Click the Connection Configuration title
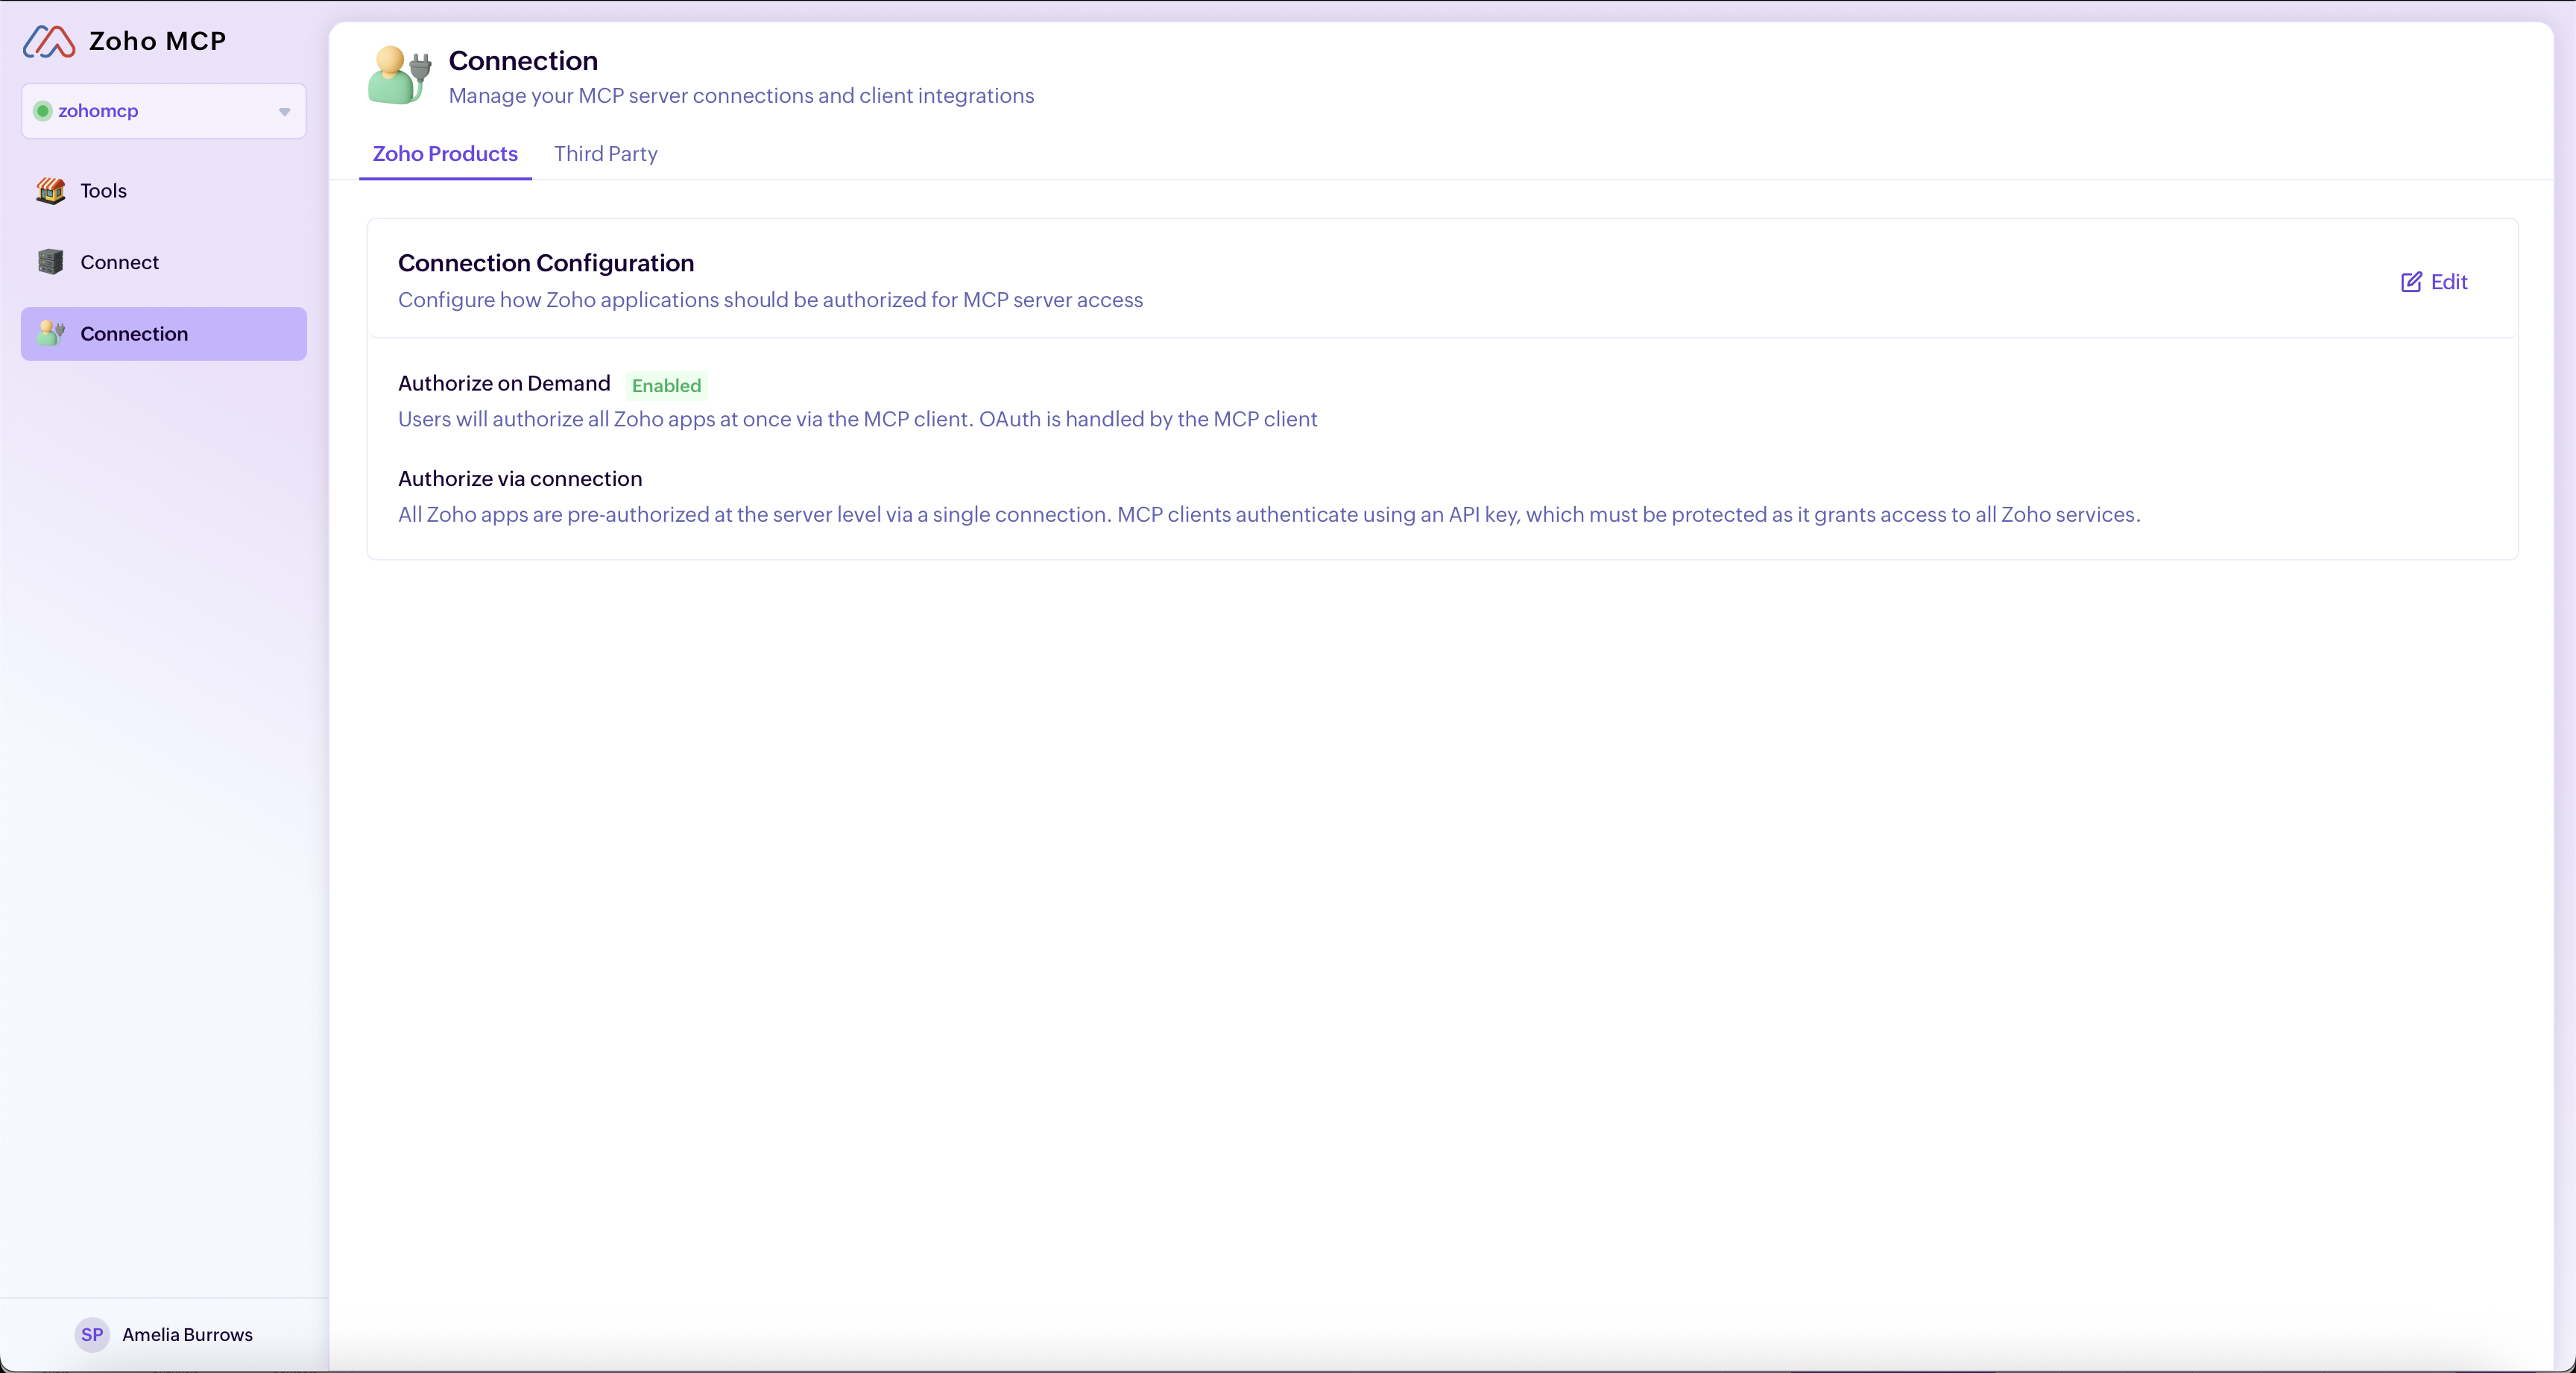The height and width of the screenshot is (1373, 2576). click(546, 263)
